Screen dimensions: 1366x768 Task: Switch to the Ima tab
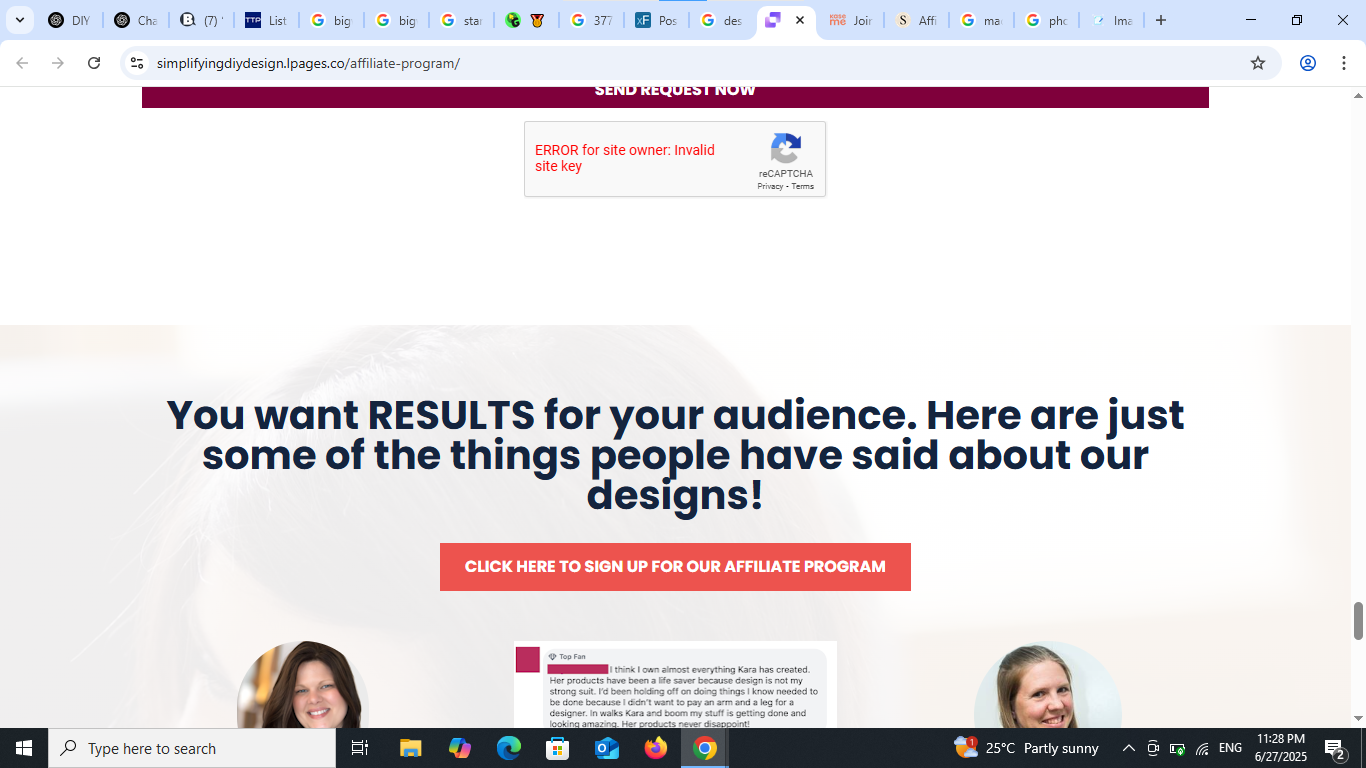(1111, 20)
